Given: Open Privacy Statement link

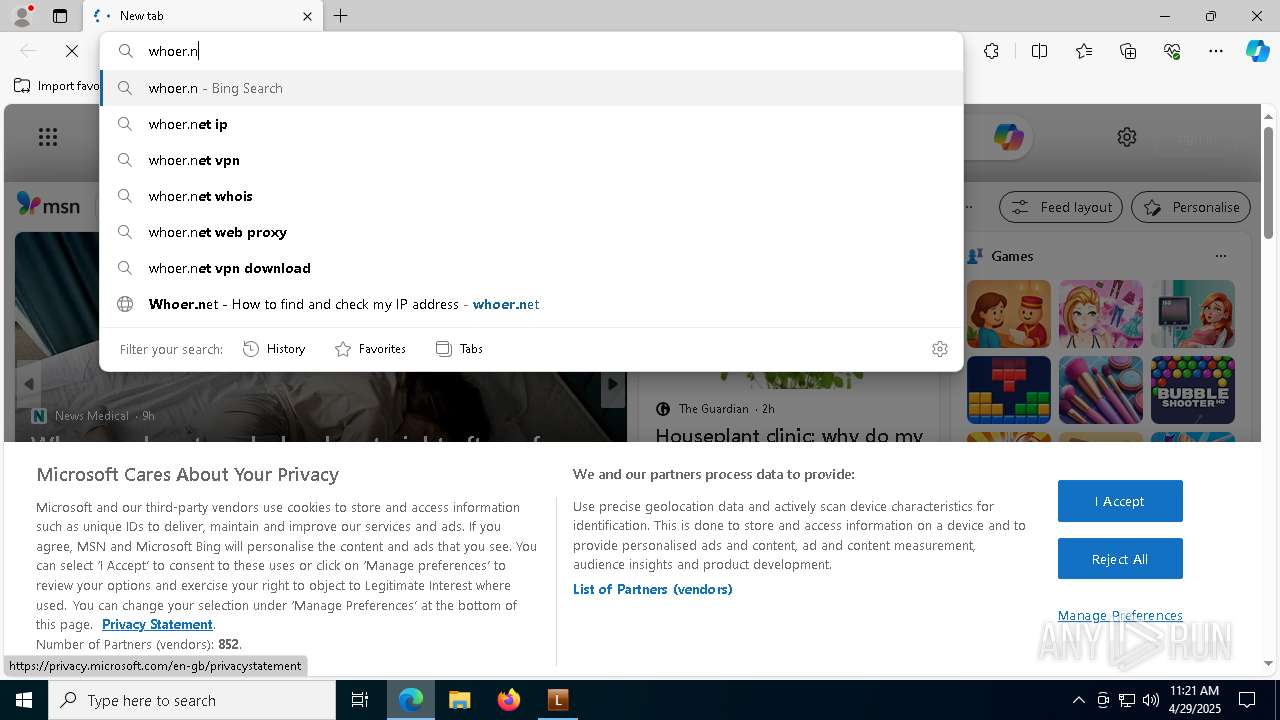Looking at the screenshot, I should coord(157,624).
